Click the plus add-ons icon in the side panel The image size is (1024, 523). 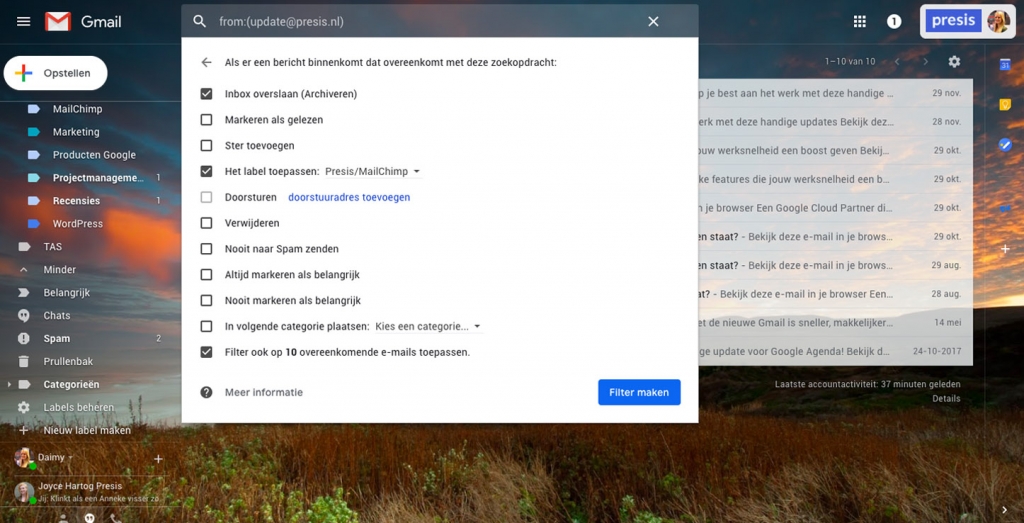coord(1005,249)
